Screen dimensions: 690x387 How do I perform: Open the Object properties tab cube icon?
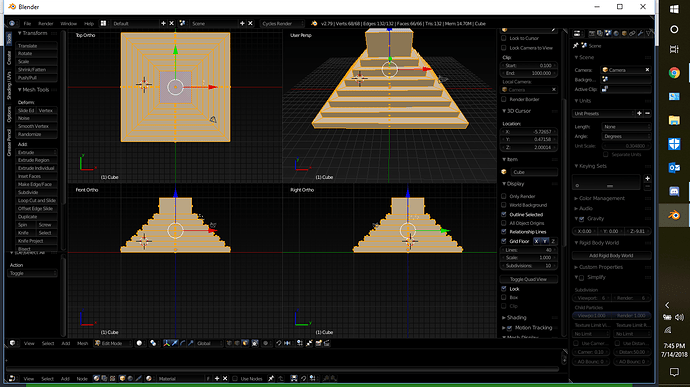click(624, 33)
